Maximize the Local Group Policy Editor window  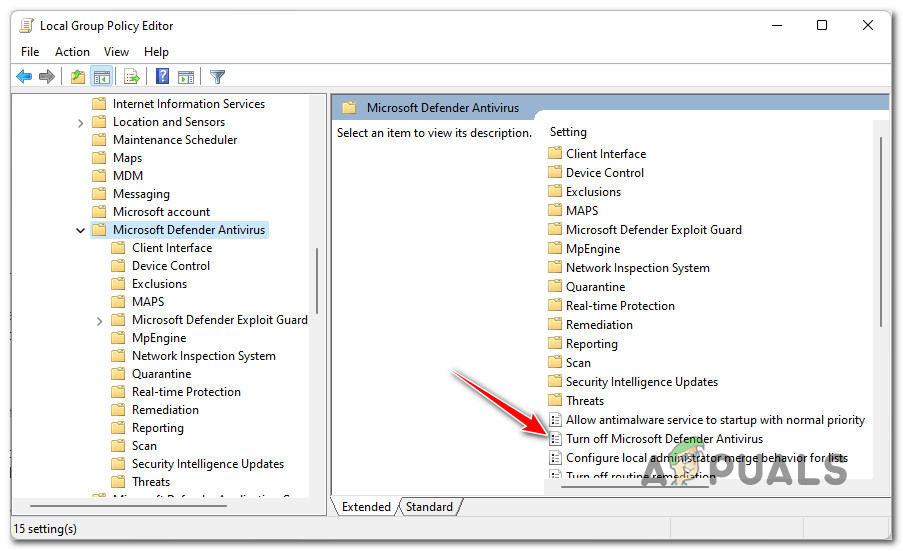click(x=822, y=25)
